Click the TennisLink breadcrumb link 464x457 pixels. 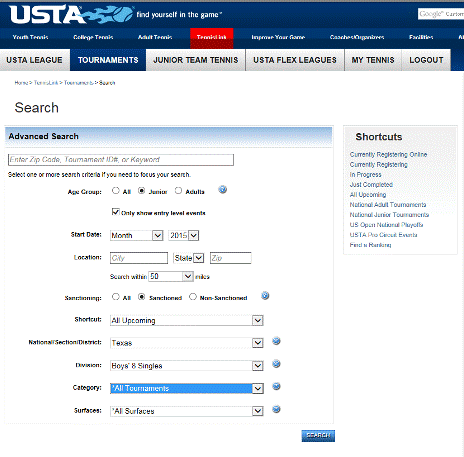(x=46, y=83)
